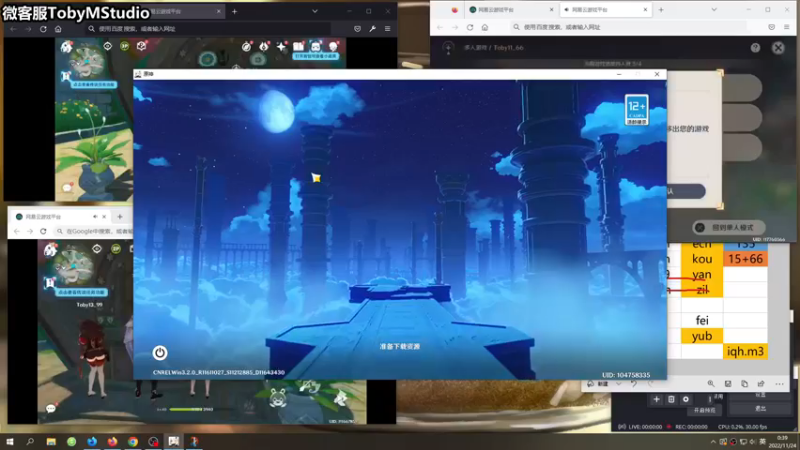Screen dimensions: 800x450
Task: Open the quest icon beside 2P in top-left Firefox game
Action: 141,46
